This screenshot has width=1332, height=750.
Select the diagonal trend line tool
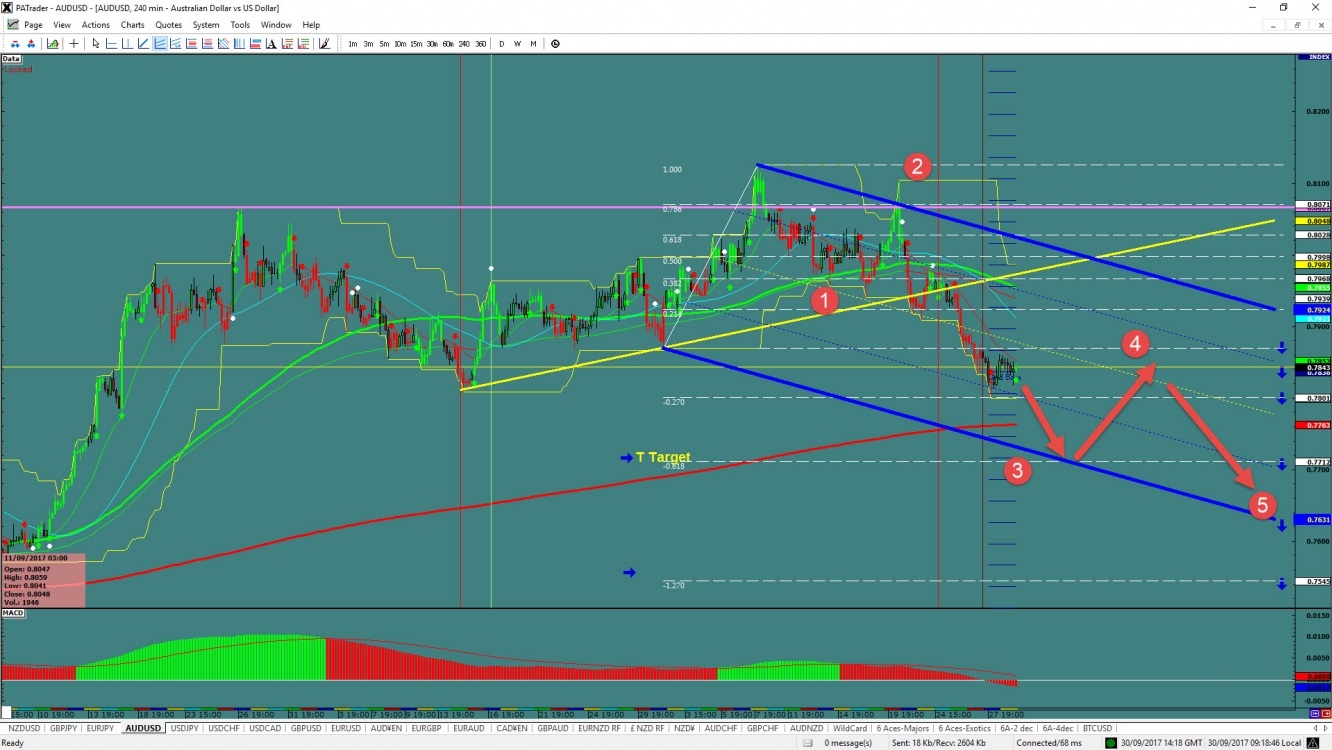[143, 43]
